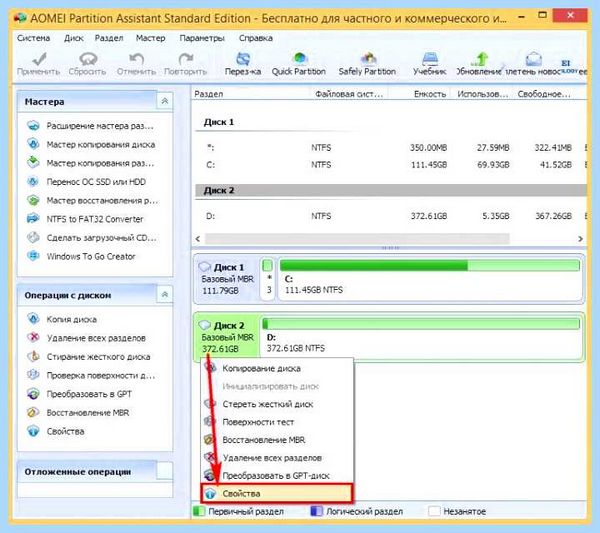Choose Копирование диска in context menu

277,368
